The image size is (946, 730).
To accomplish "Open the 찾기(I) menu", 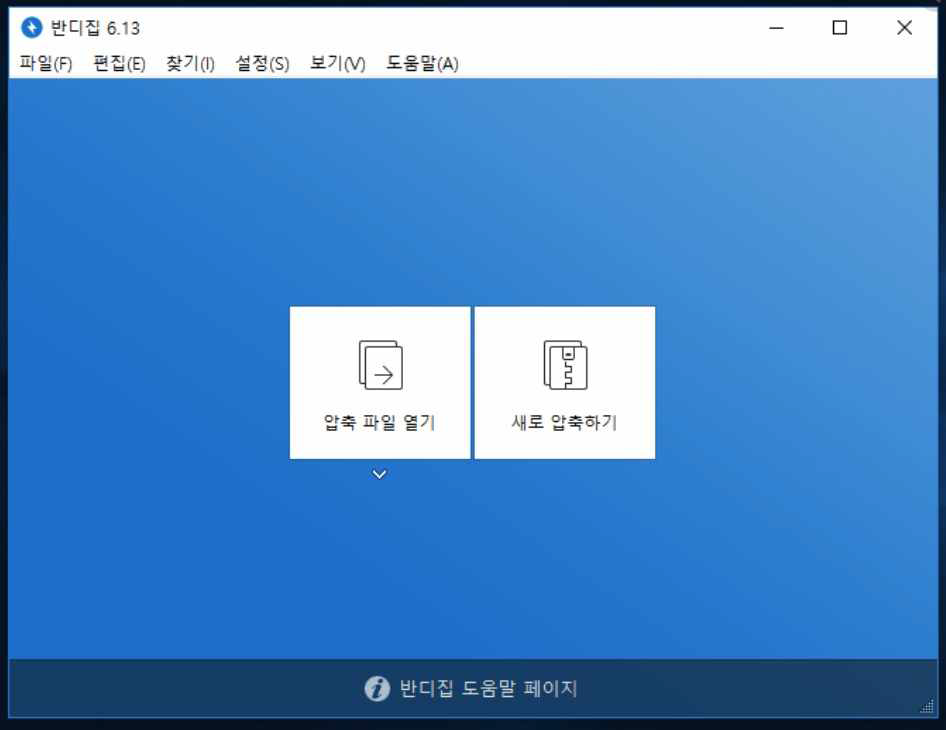I will pos(190,63).
